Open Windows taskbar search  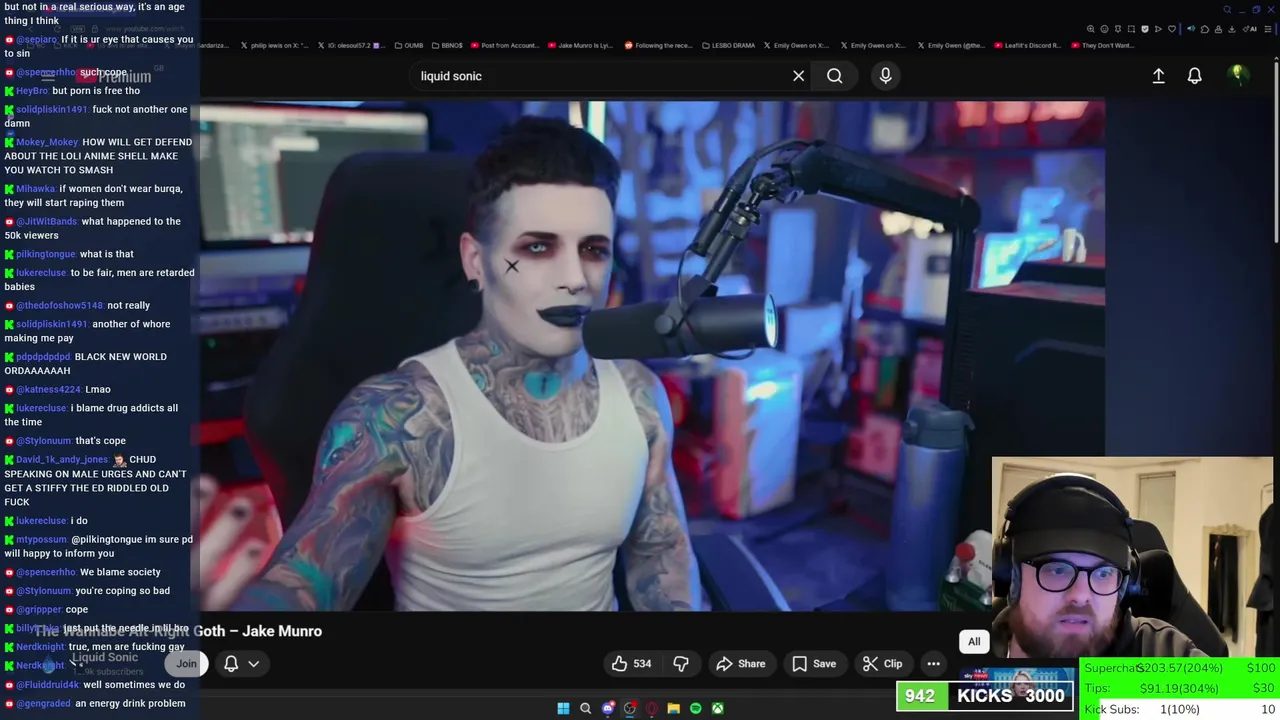585,708
